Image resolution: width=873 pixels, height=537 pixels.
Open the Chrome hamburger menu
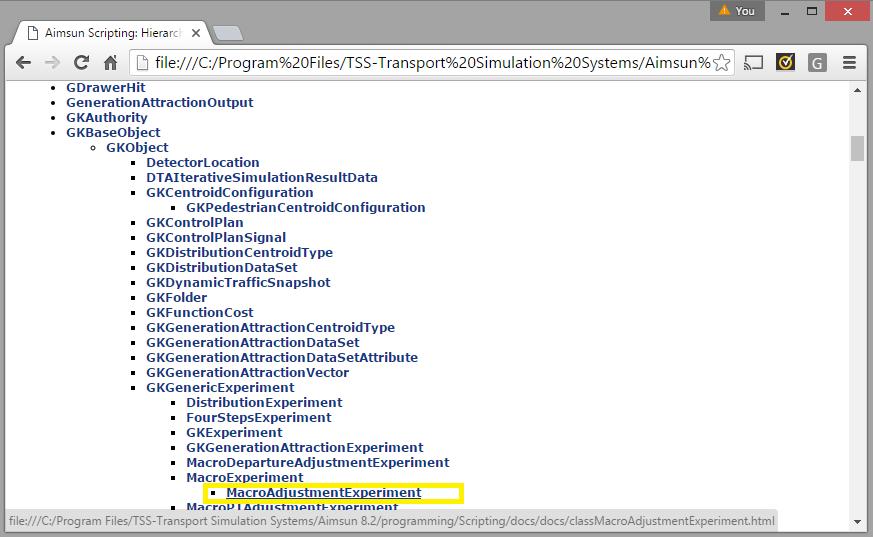[849, 63]
